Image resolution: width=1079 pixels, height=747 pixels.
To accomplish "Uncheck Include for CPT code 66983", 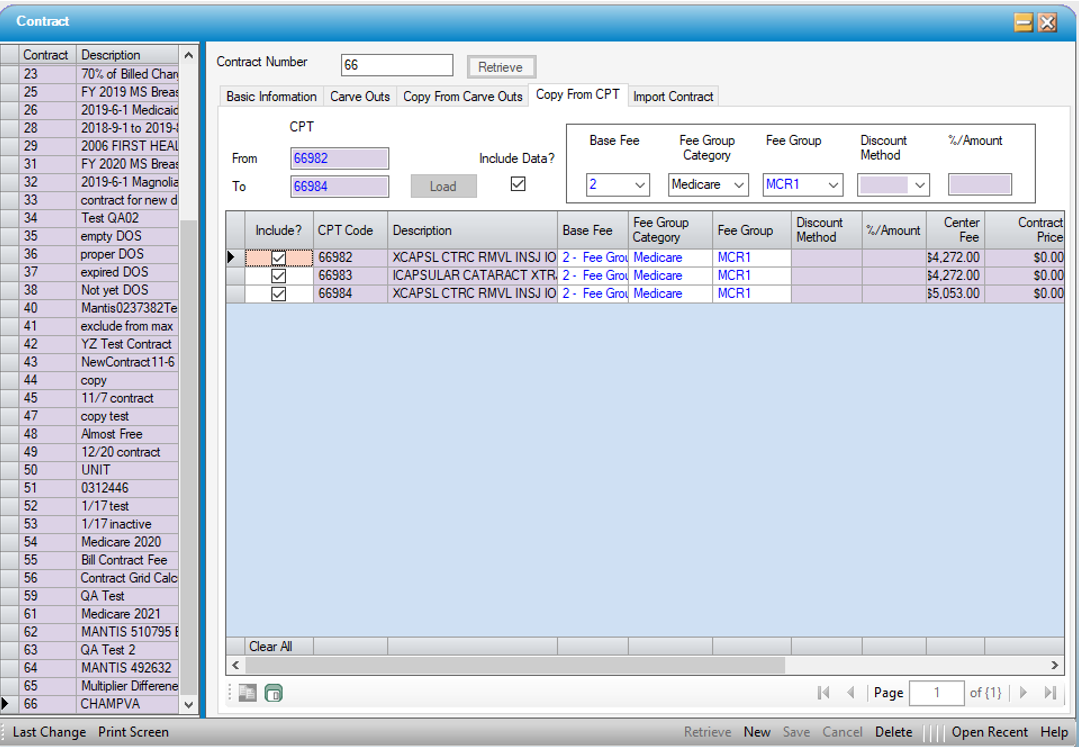I will 279,276.
